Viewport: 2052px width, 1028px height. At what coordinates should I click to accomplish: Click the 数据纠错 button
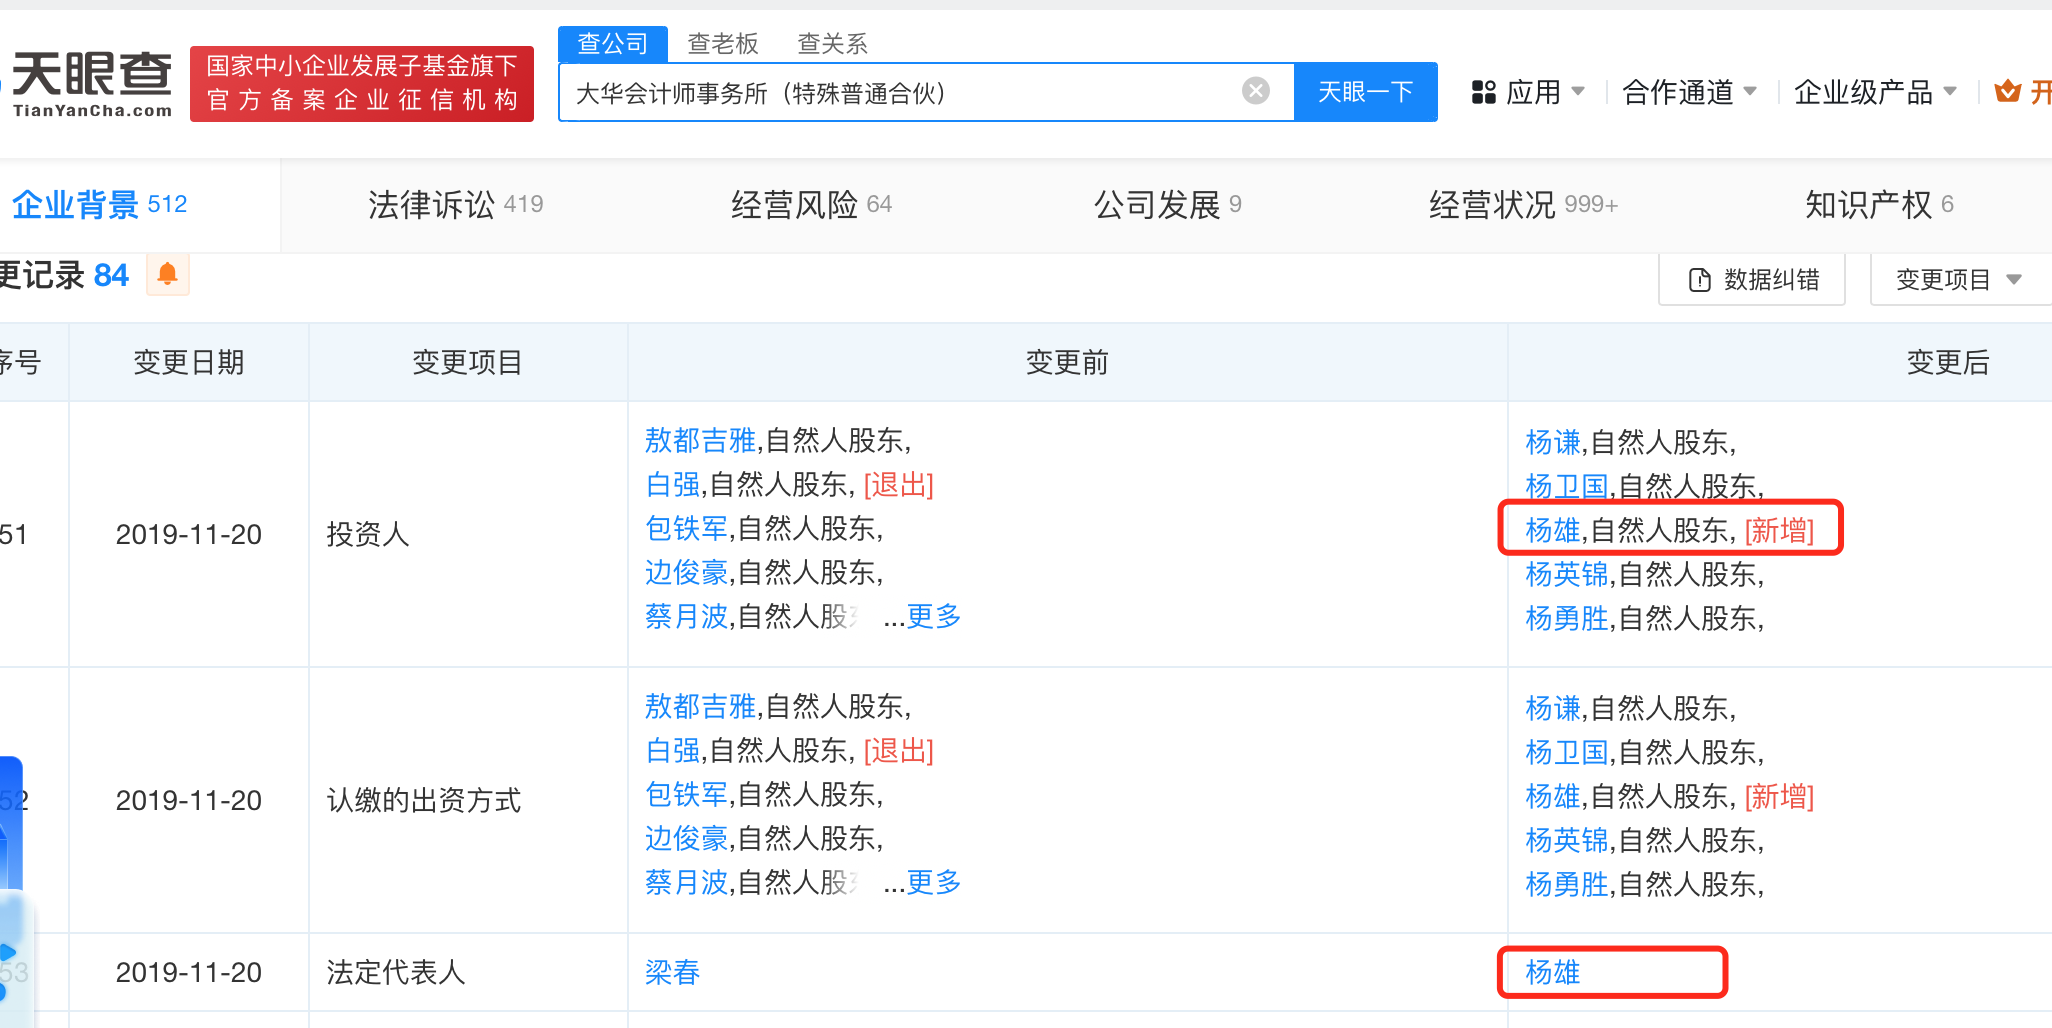[x=1752, y=280]
